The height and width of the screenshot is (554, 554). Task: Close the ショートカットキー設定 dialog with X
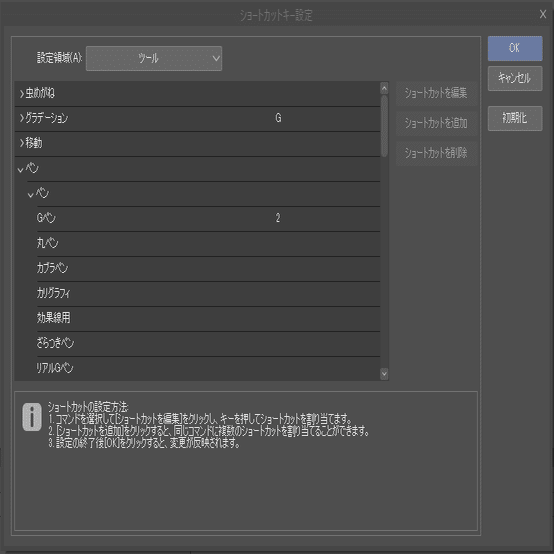[x=543, y=14]
